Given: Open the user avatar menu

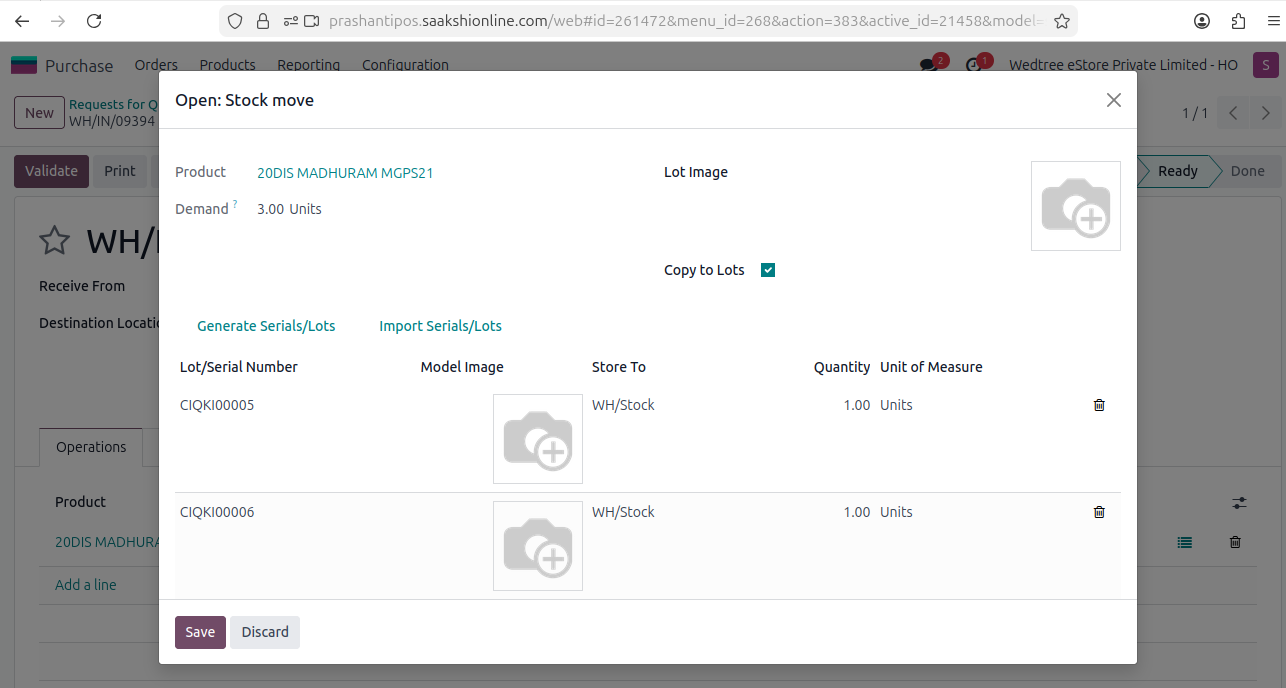Looking at the screenshot, I should pos(1265,65).
